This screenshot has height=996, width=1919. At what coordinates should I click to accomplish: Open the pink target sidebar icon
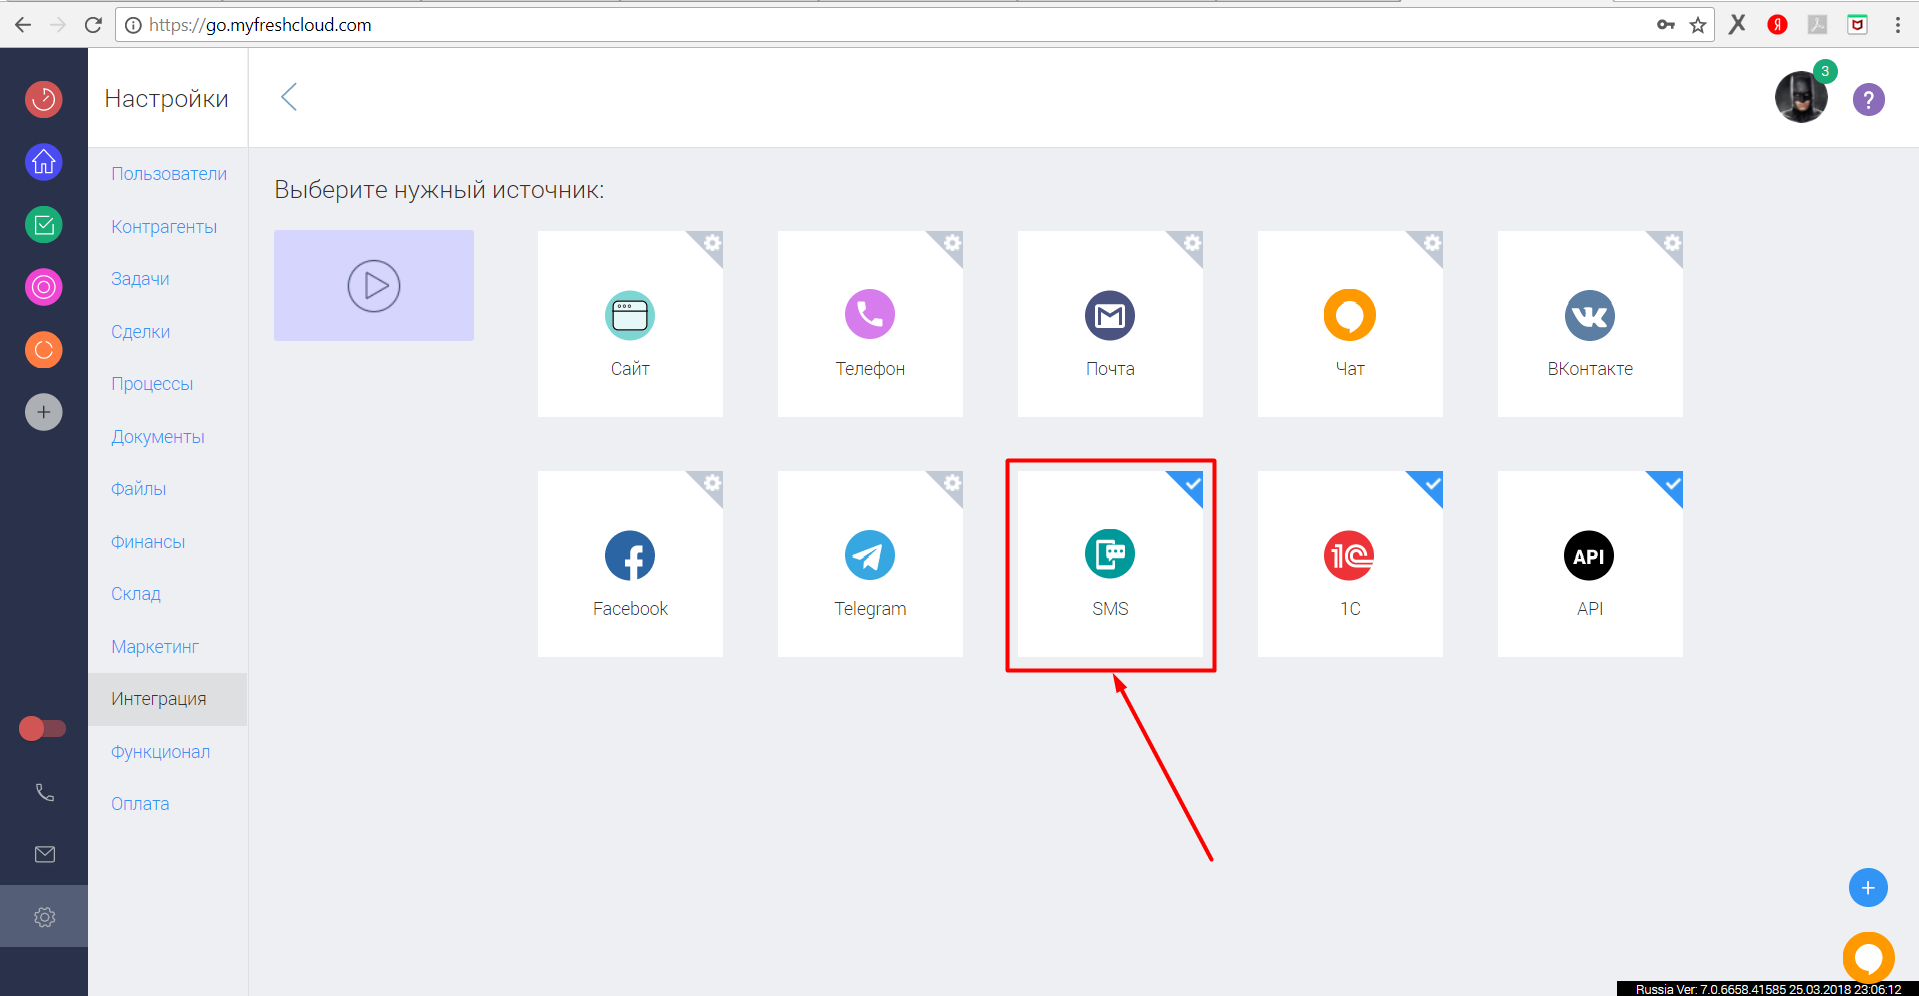44,287
